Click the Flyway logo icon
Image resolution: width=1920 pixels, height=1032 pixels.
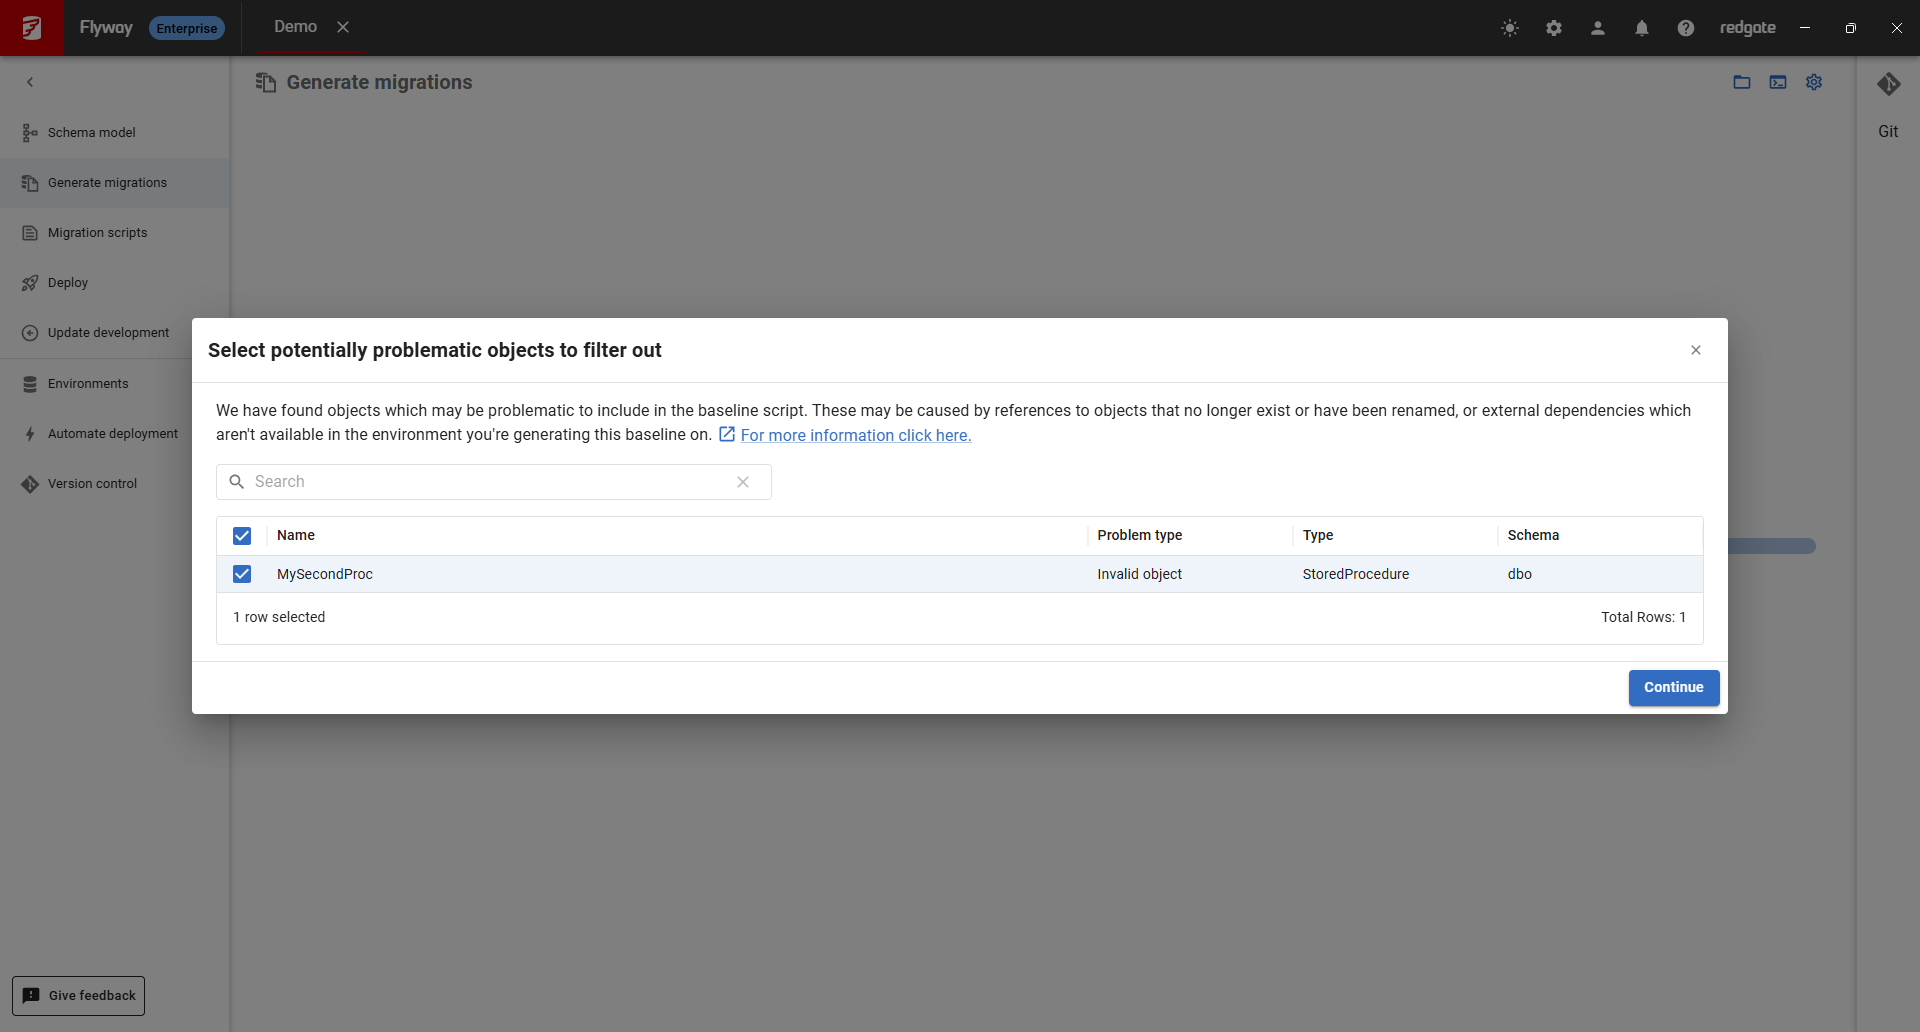[x=32, y=28]
